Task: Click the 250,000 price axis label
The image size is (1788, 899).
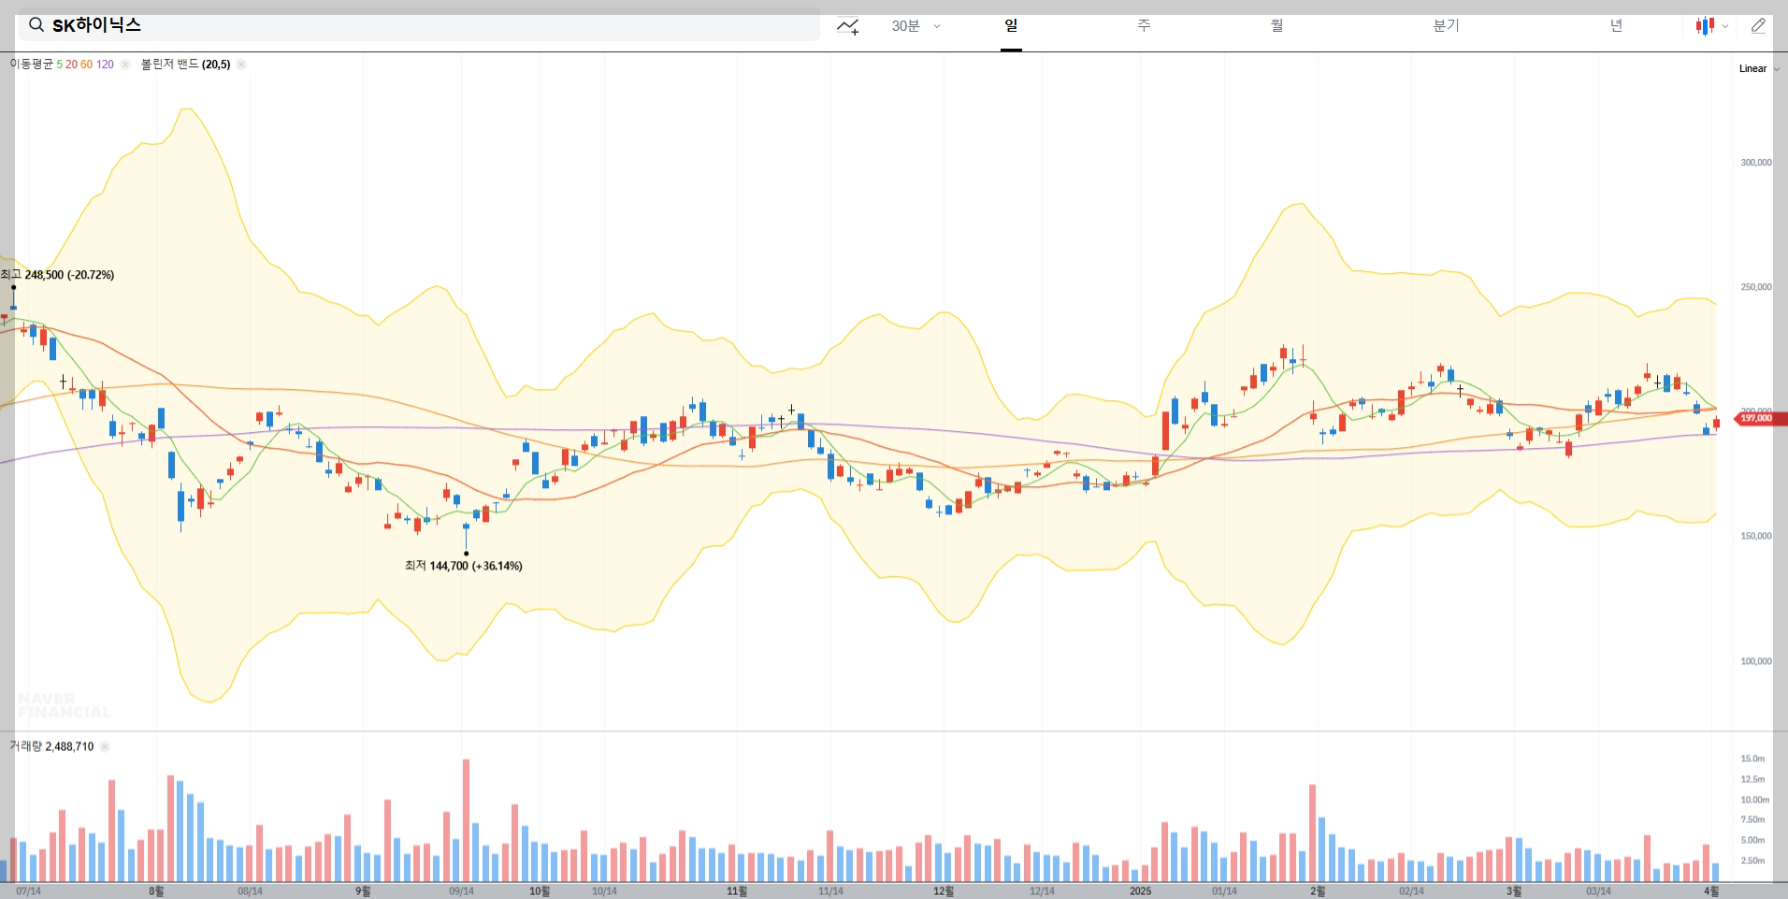Action: pyautogui.click(x=1756, y=287)
